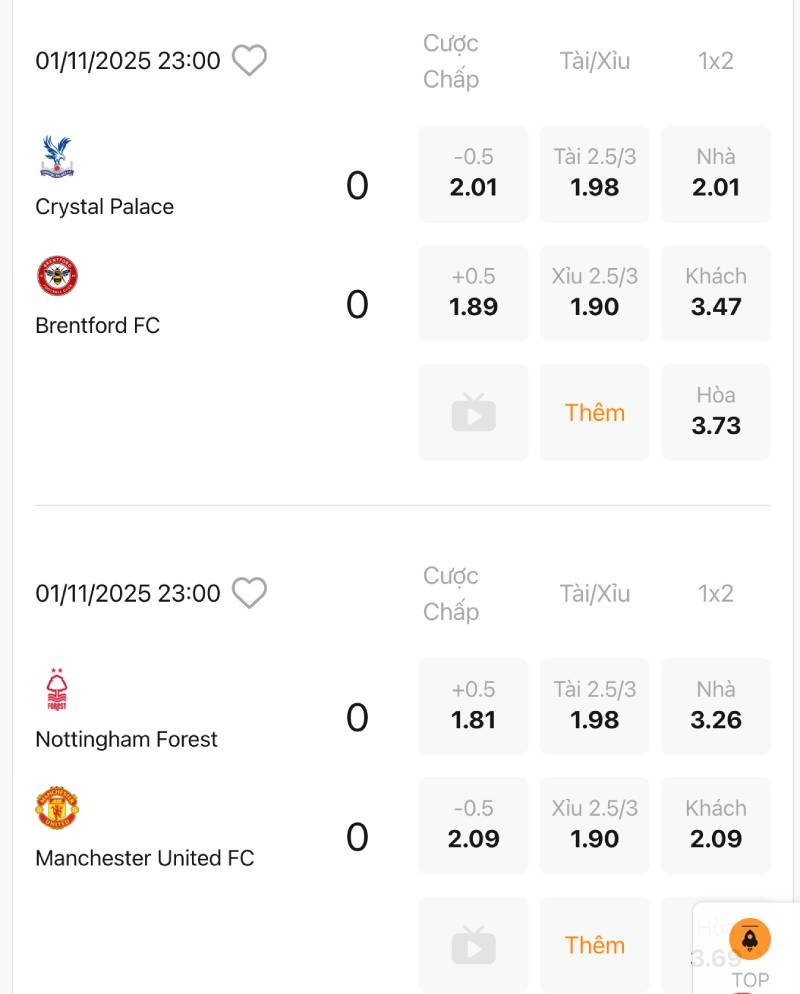Viewport: 800px width, 994px height.
Task: Pick Hòa draw odds 3.73
Action: [x=716, y=412]
